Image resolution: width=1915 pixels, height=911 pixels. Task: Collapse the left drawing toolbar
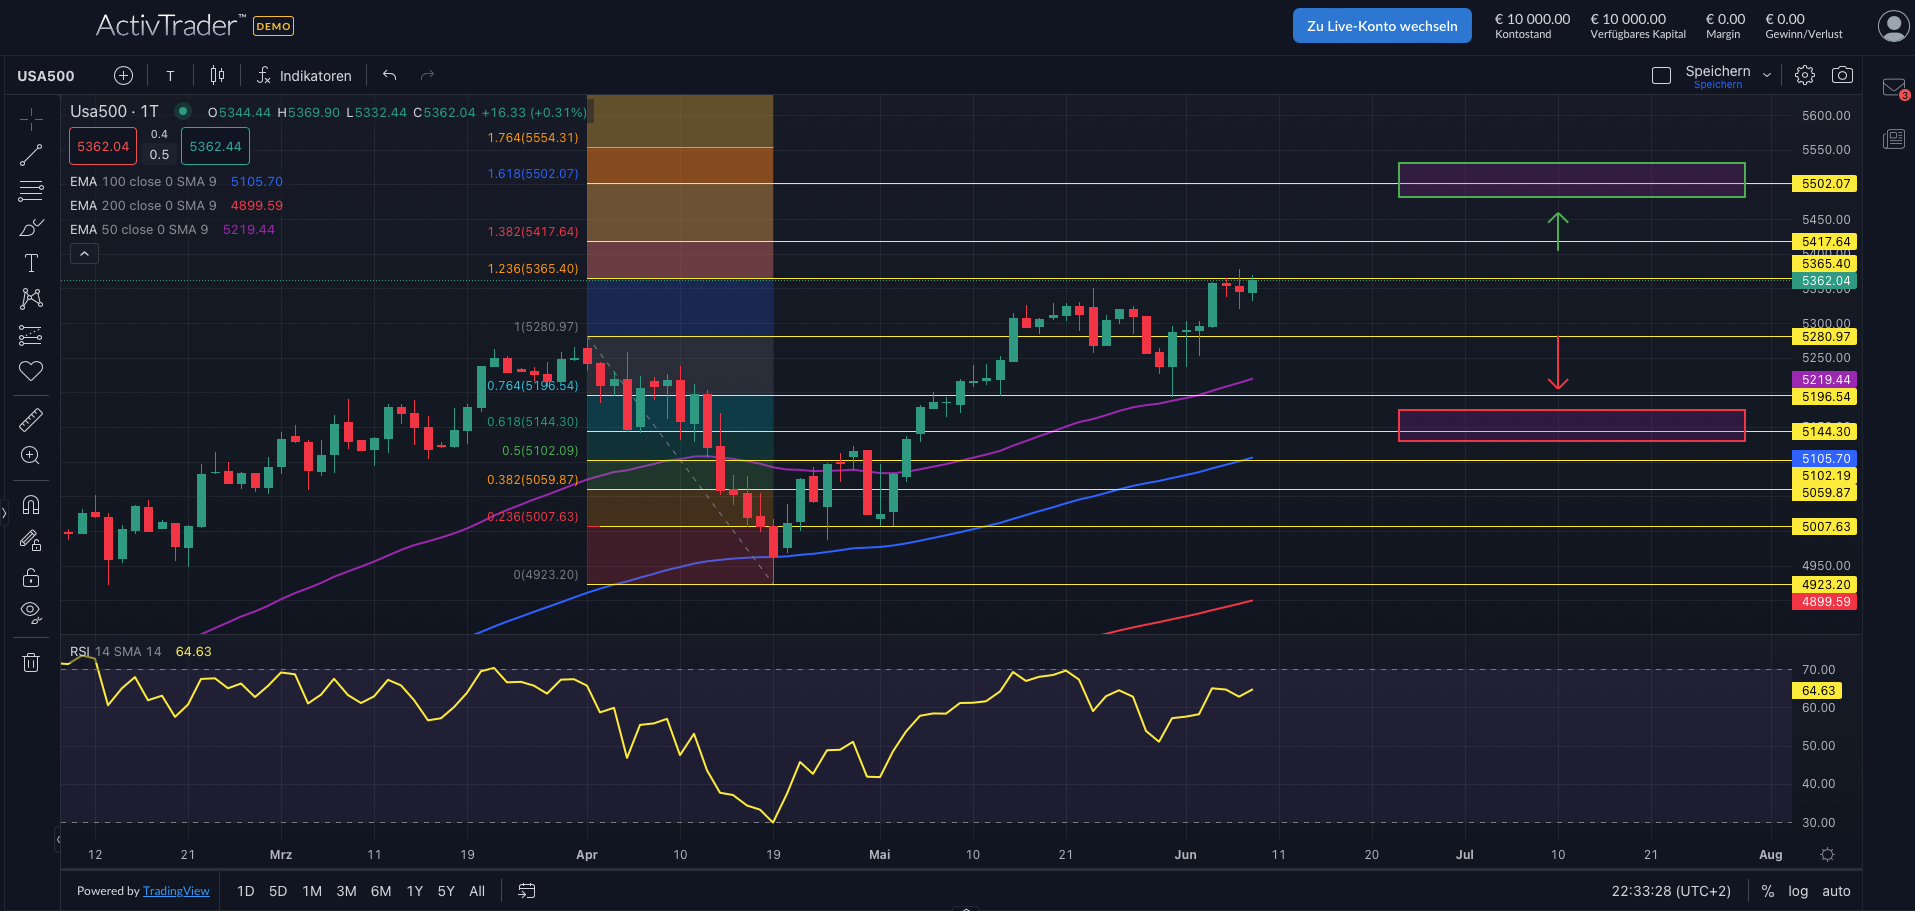click(x=4, y=514)
